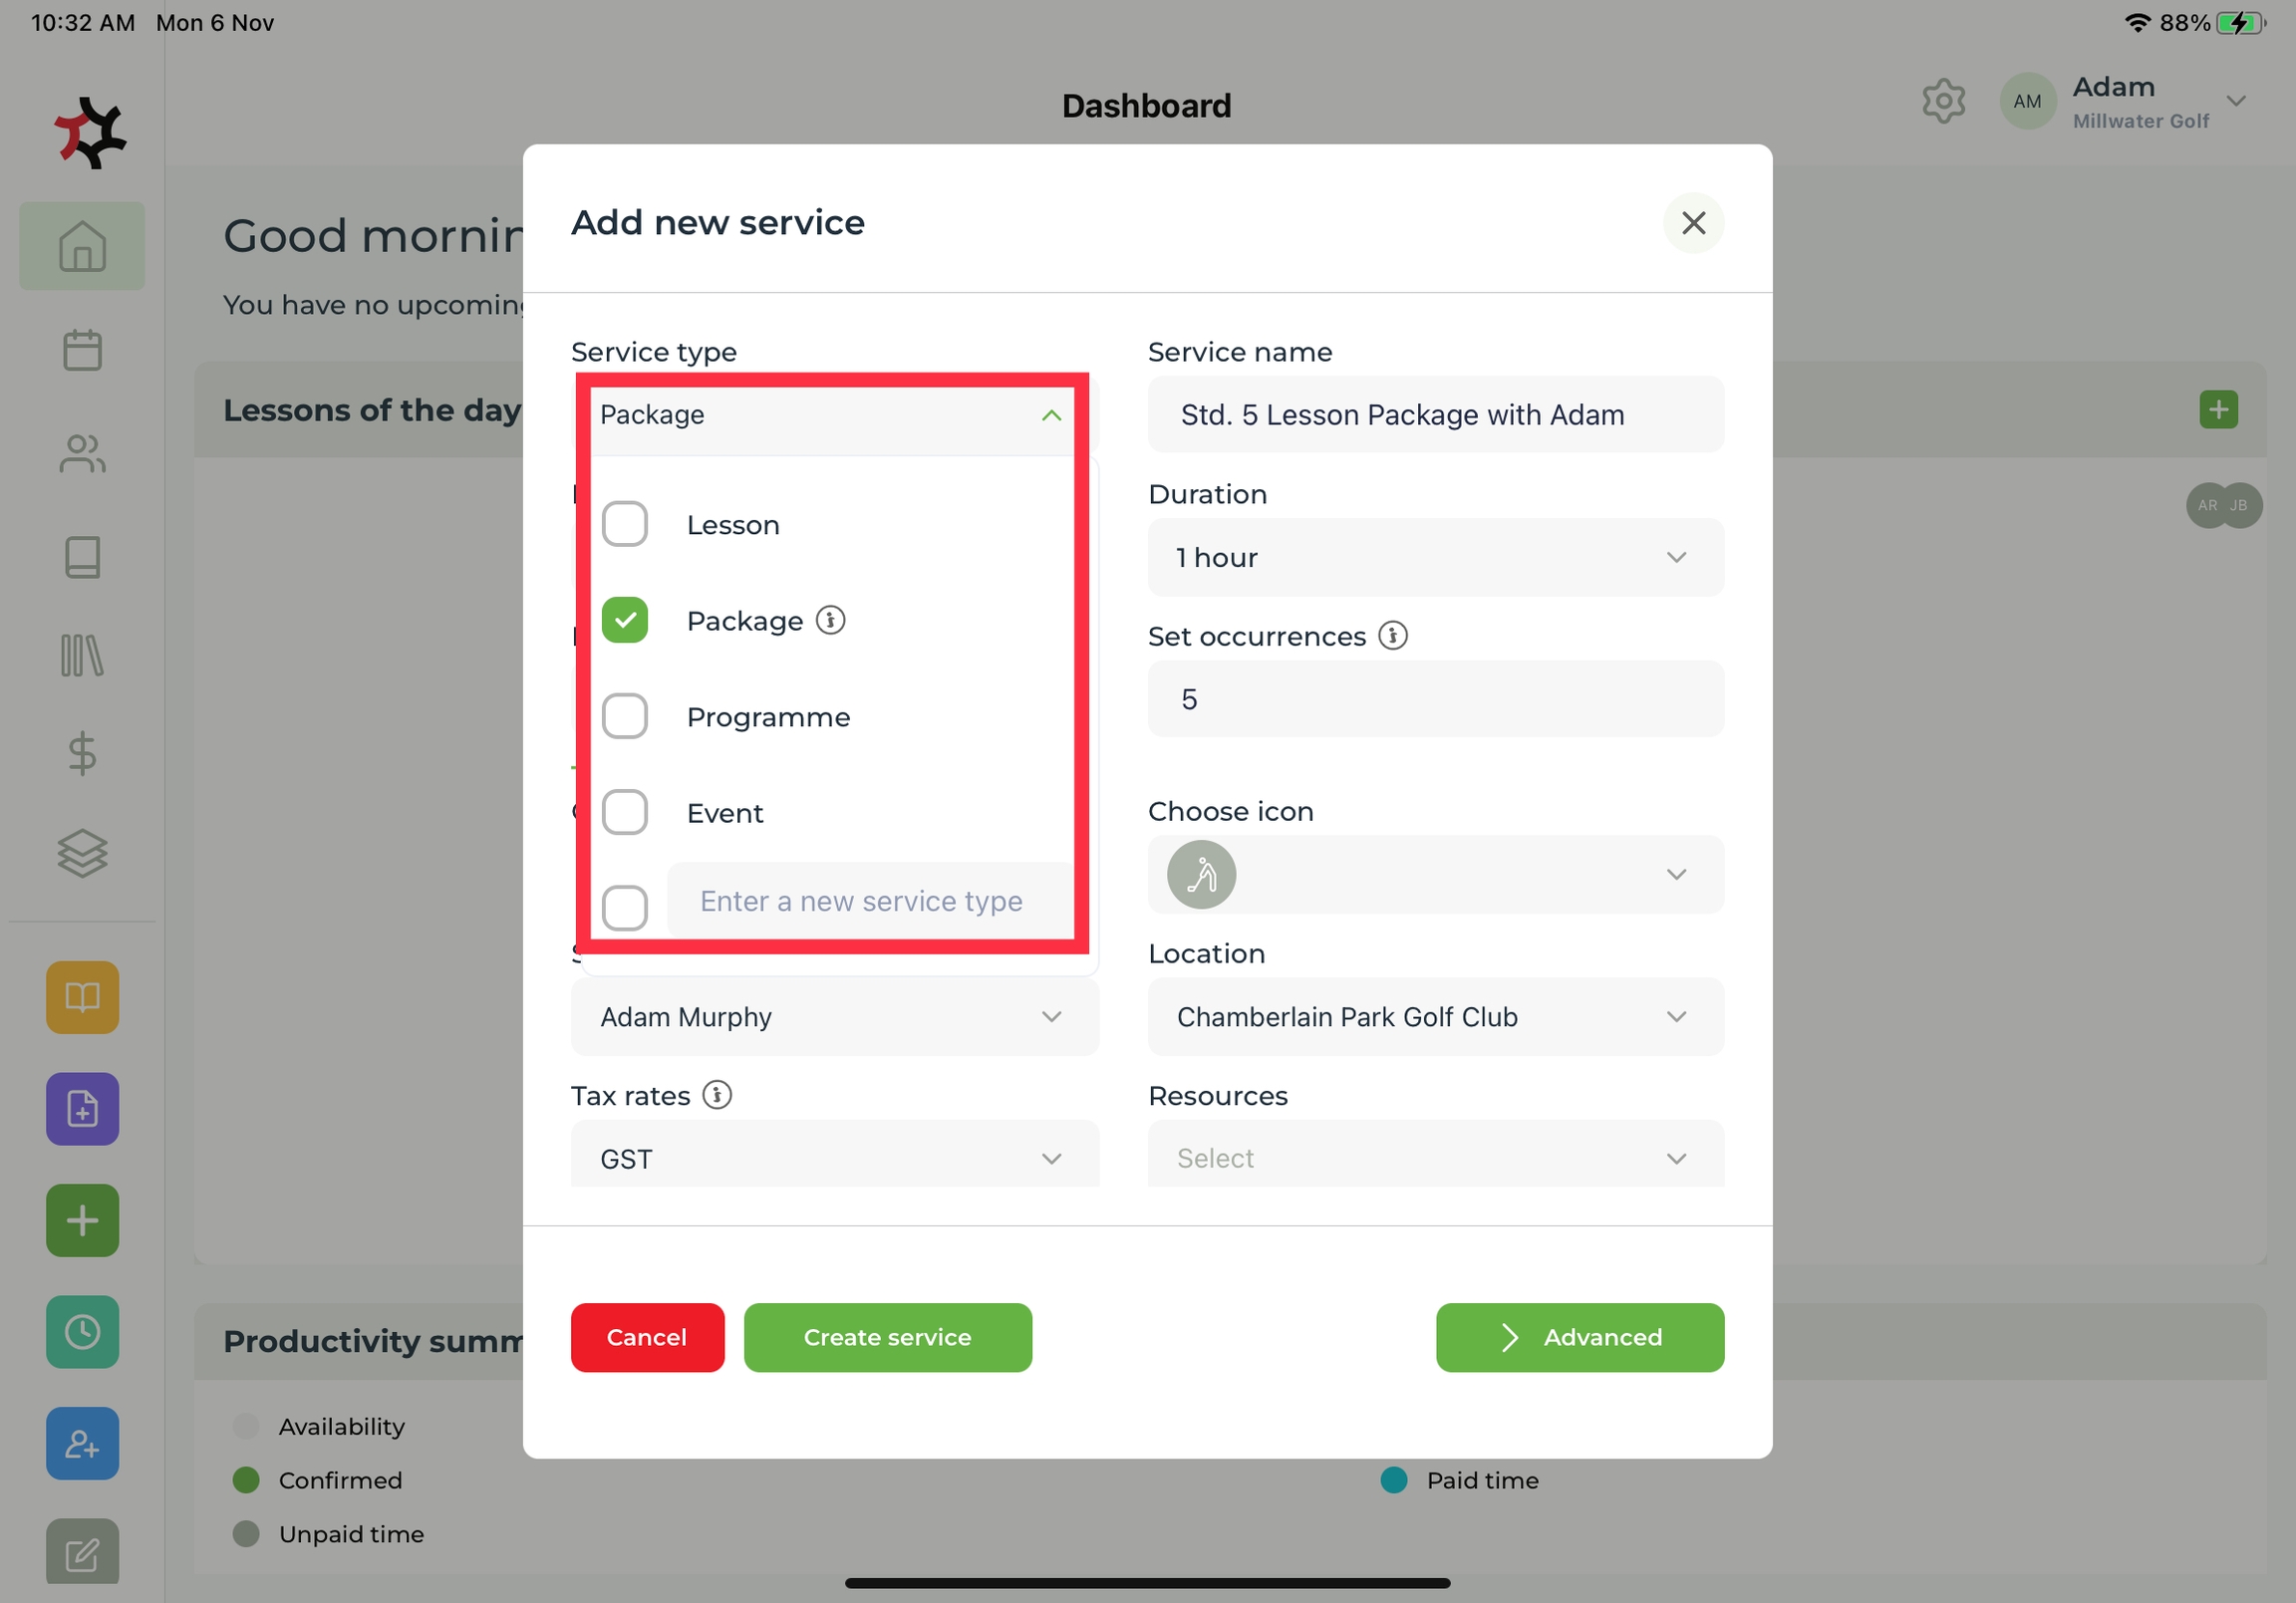Tick the Programme checkbox
The height and width of the screenshot is (1603, 2296).
[625, 716]
